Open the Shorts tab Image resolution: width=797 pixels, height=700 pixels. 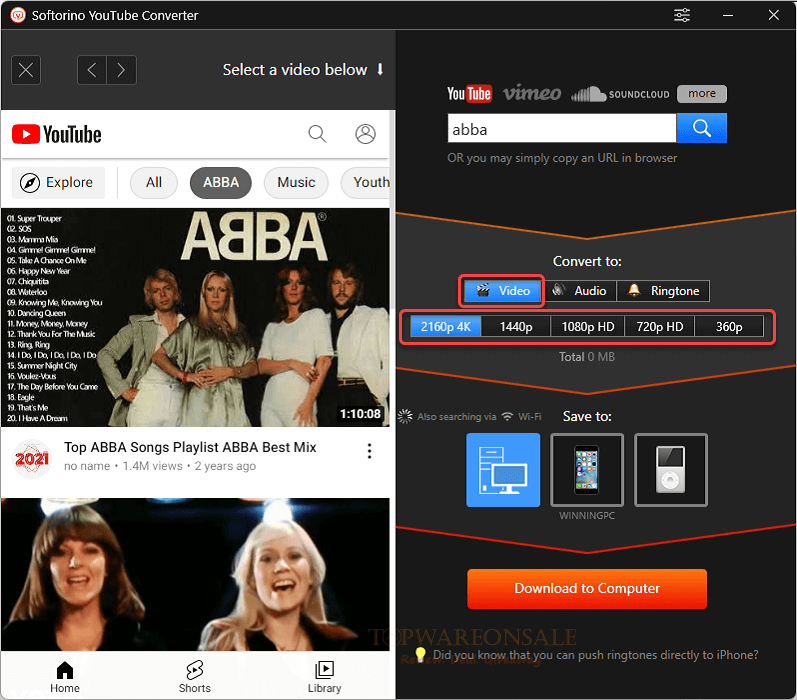195,677
